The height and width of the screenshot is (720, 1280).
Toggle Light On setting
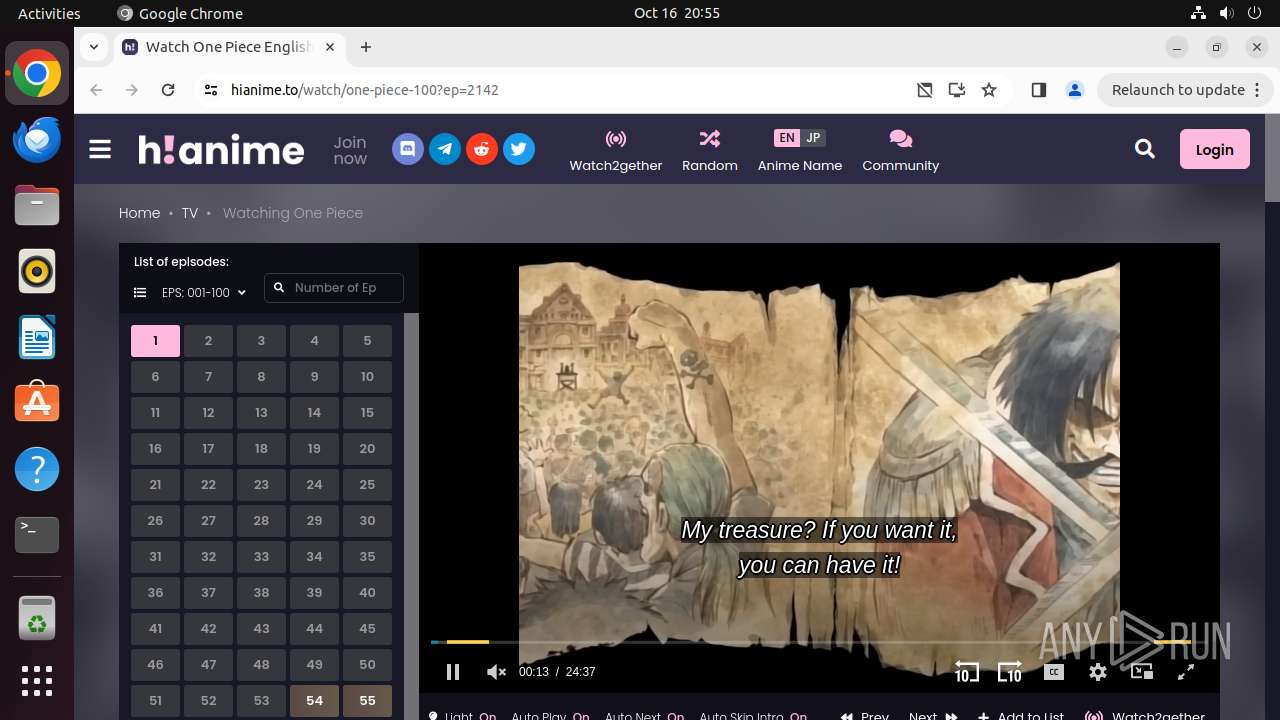463,715
